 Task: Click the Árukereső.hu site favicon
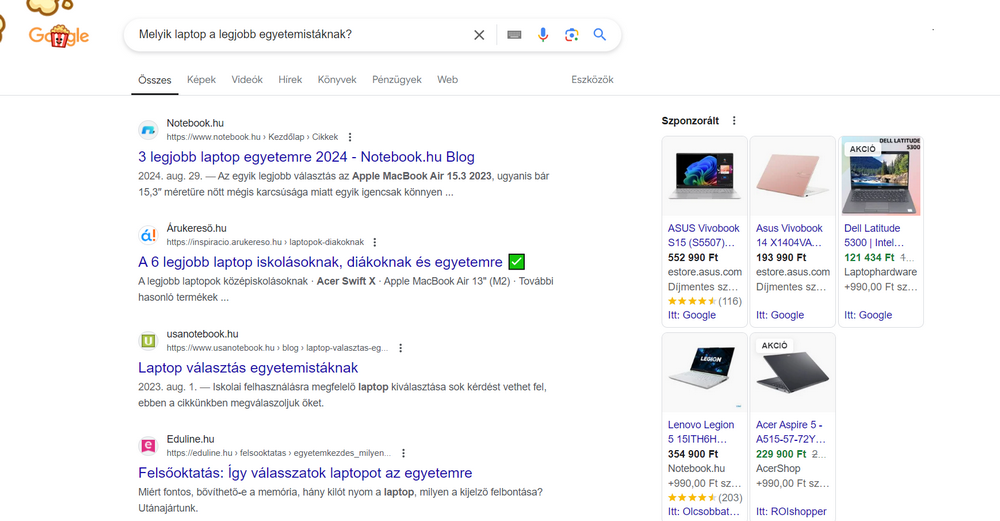click(x=148, y=235)
